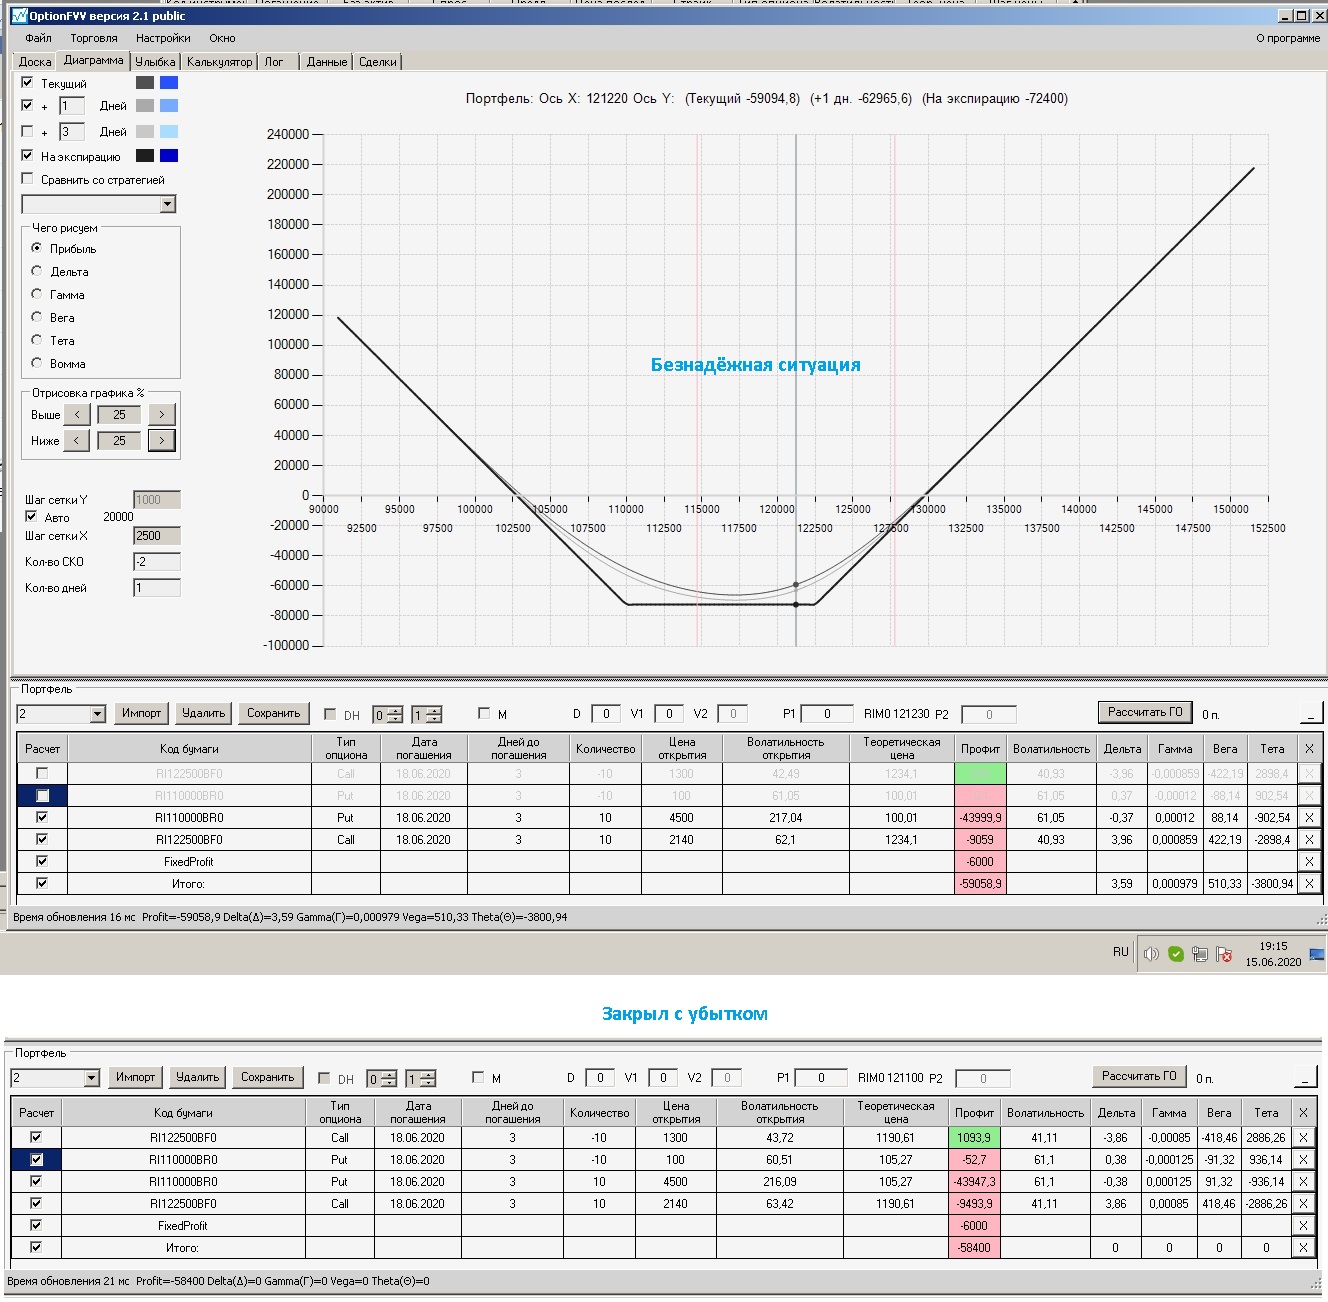
Task: Switch to the Доска tab
Action: [x=35, y=62]
